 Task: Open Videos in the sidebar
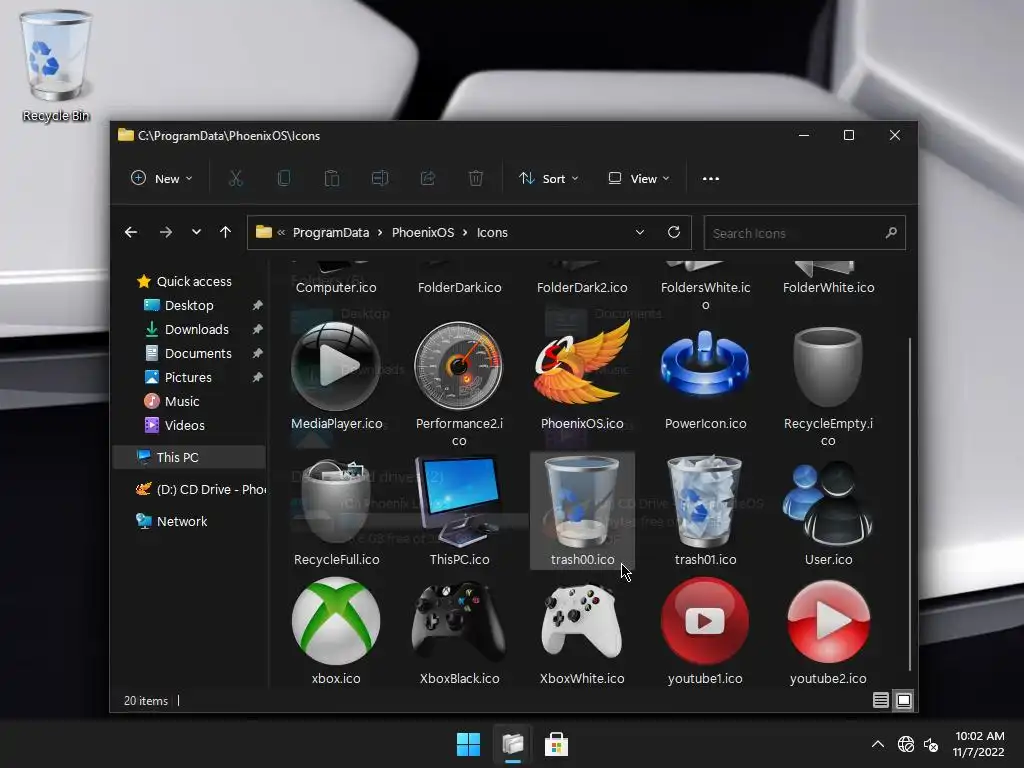tap(184, 425)
